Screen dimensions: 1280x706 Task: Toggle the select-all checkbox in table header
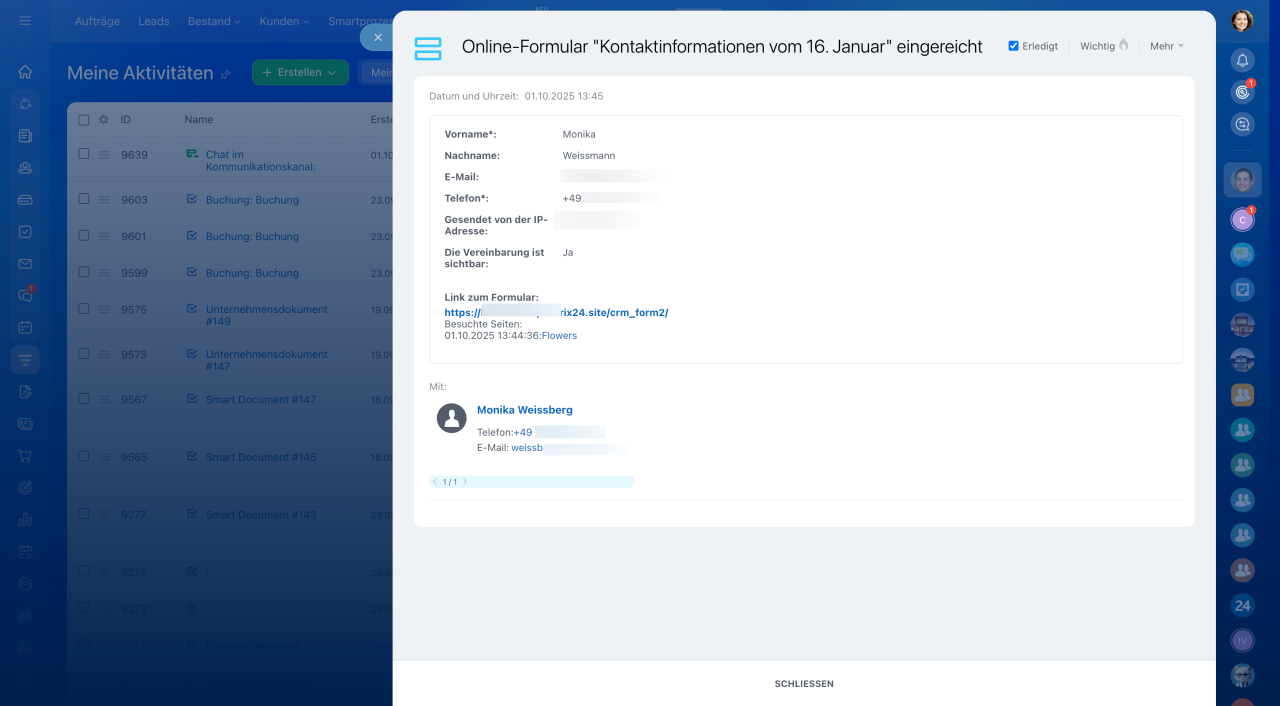coord(84,119)
